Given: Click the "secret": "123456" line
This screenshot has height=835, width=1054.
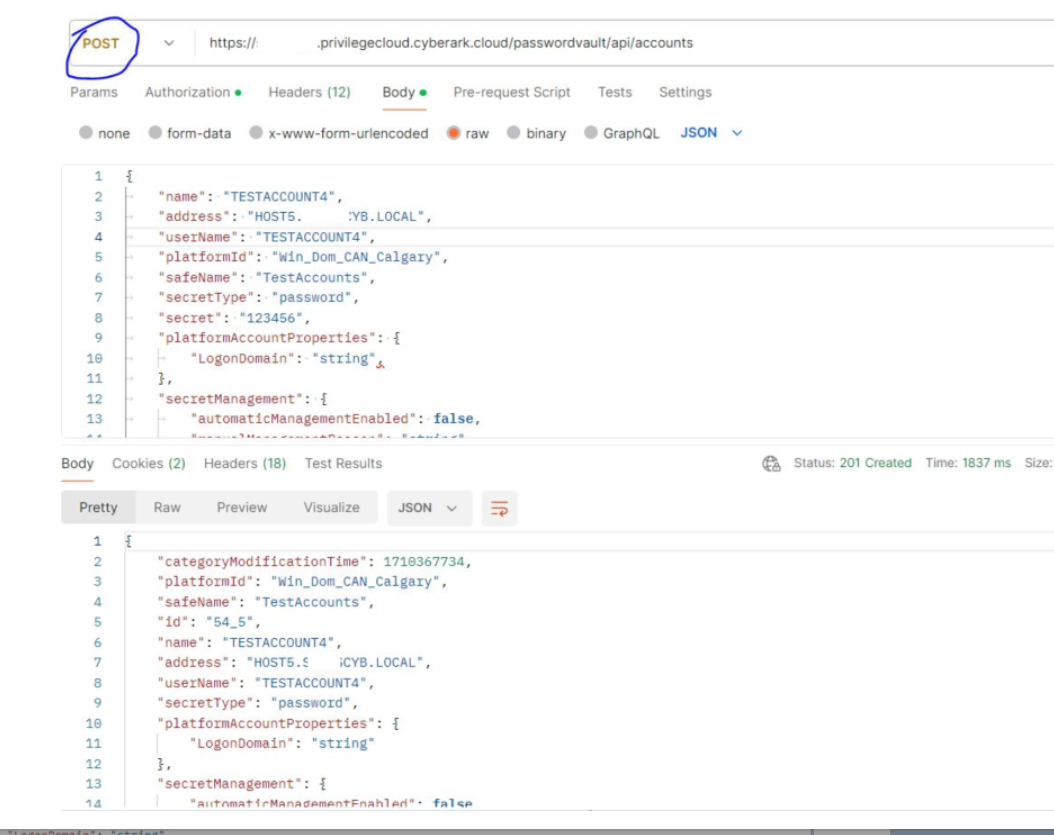Looking at the screenshot, I should pyautogui.click(x=234, y=318).
